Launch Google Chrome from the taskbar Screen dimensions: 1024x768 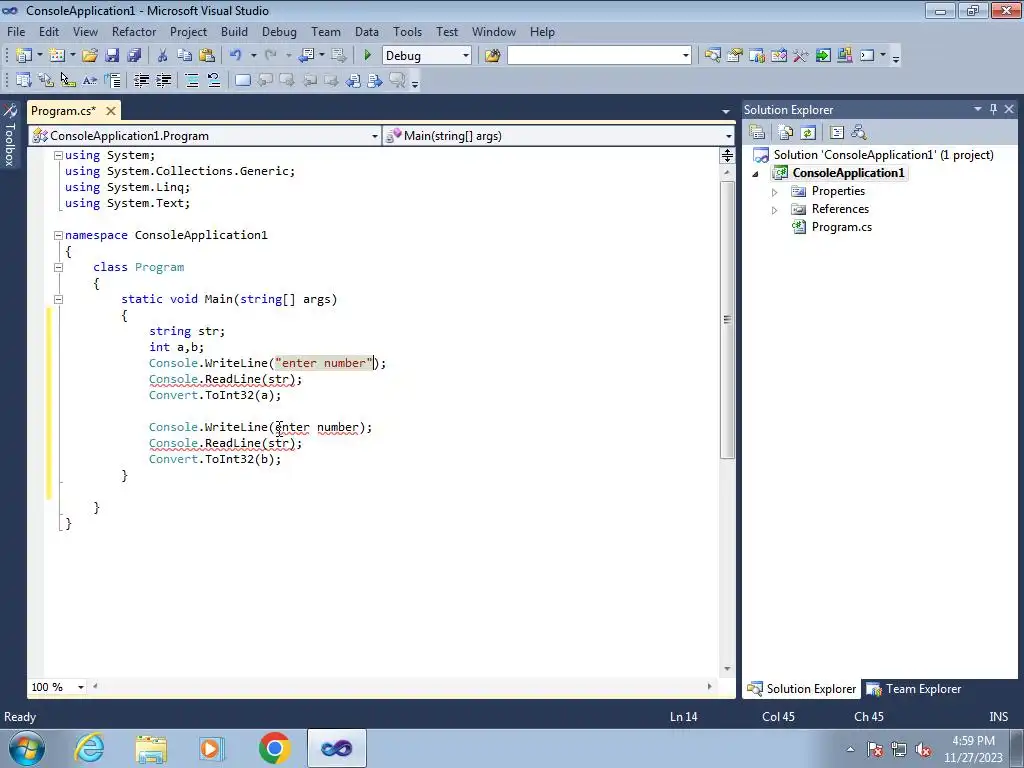pyautogui.click(x=274, y=748)
